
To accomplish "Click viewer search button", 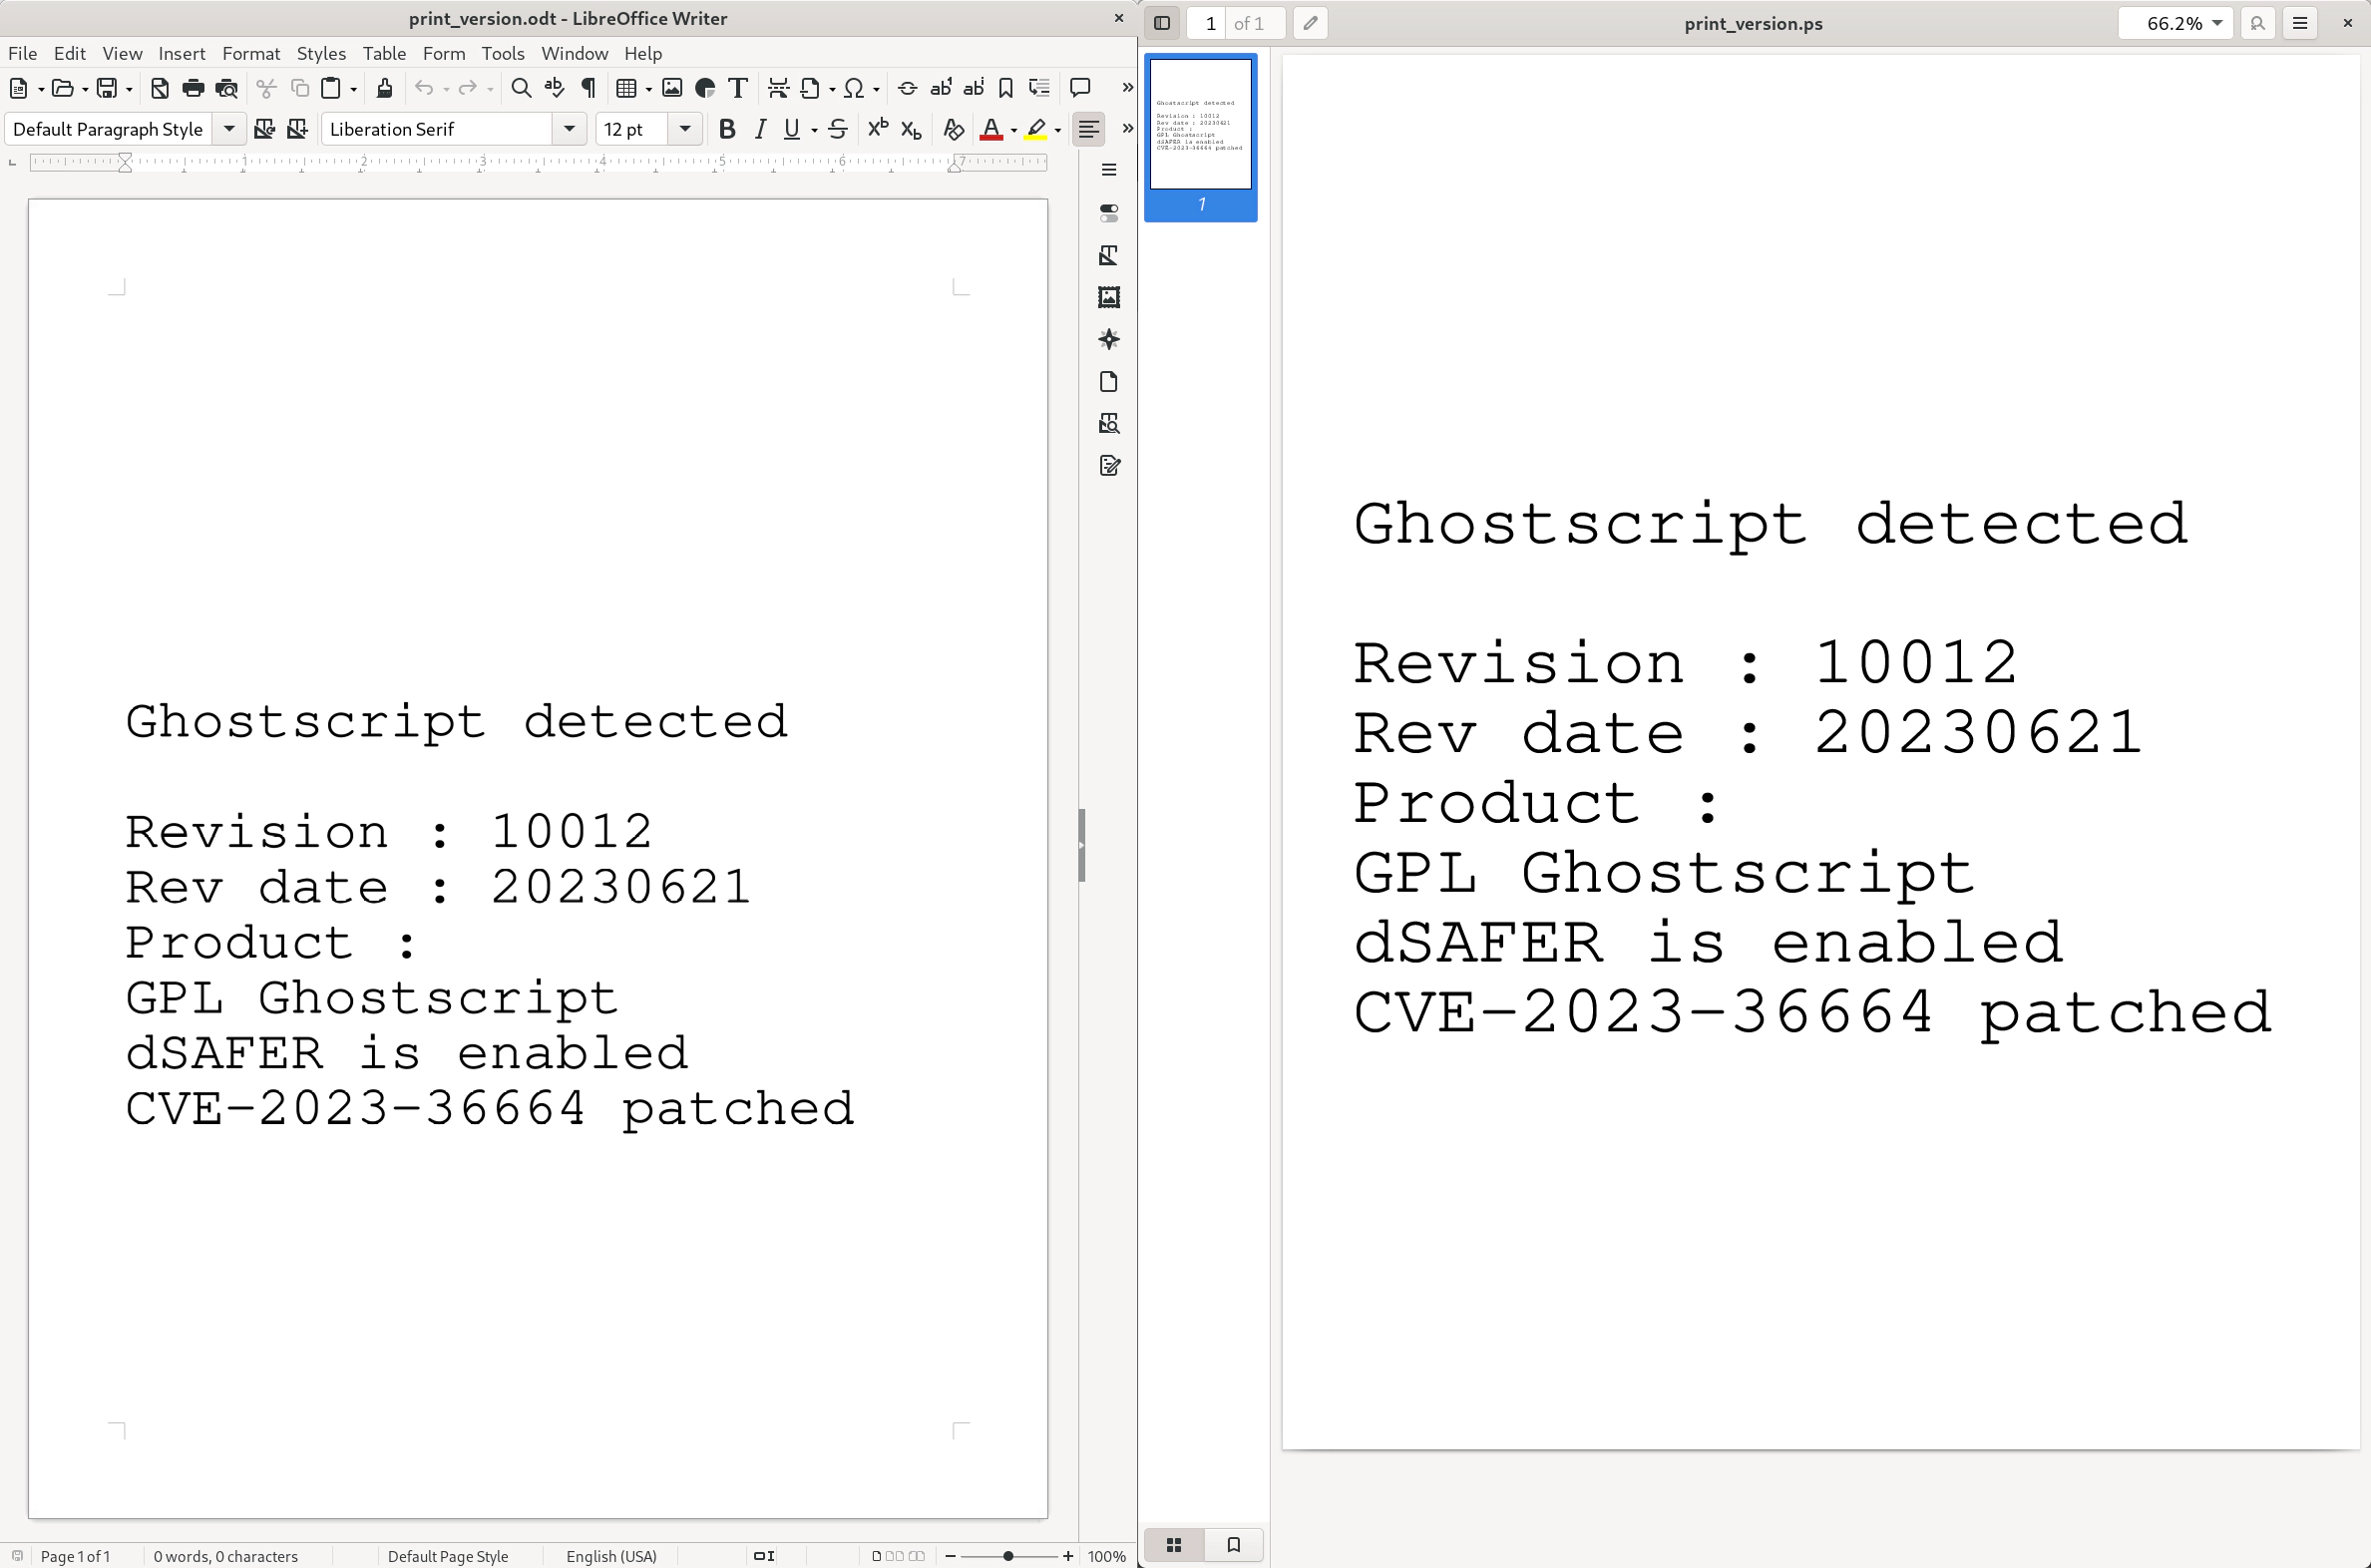I will coord(2257,23).
